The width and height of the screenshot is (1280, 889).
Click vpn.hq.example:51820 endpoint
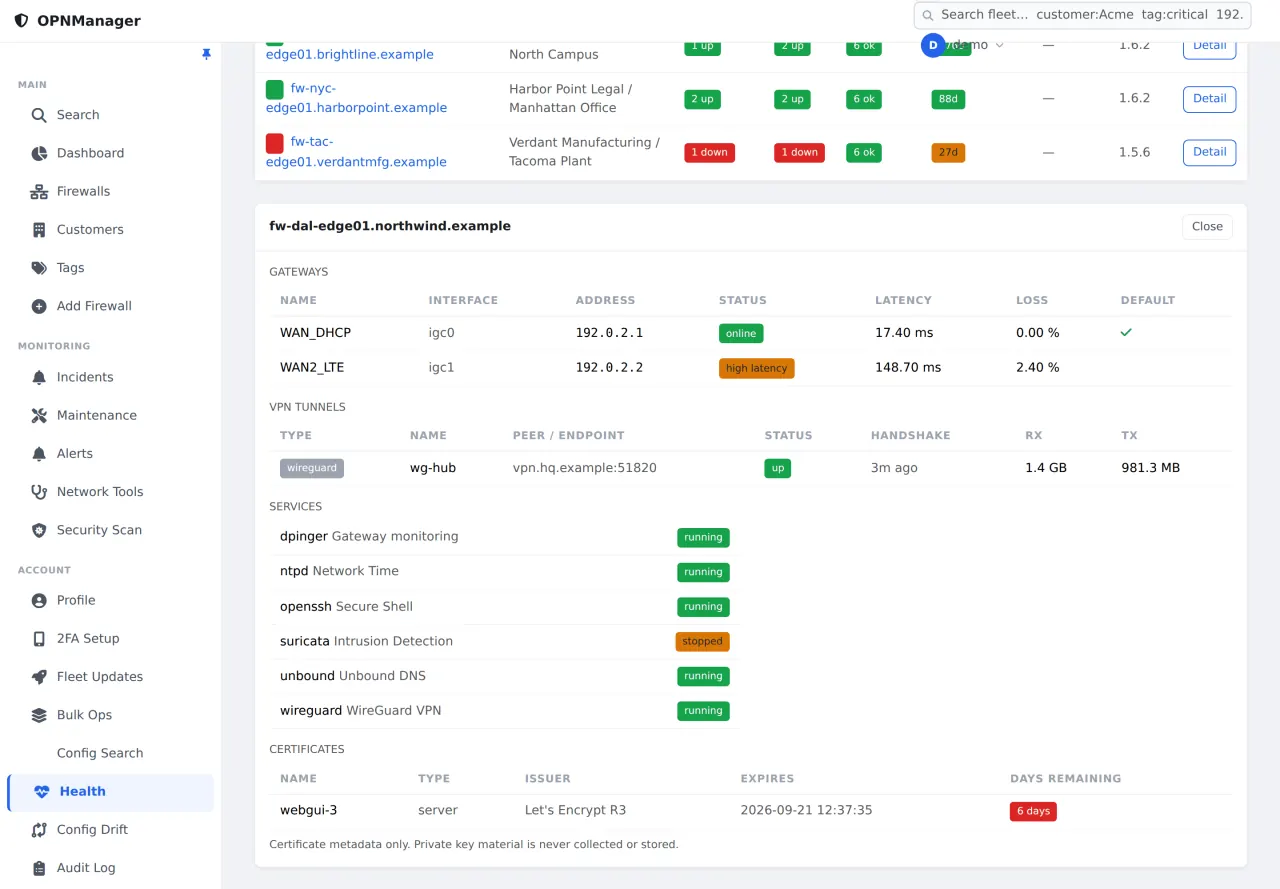pos(585,467)
